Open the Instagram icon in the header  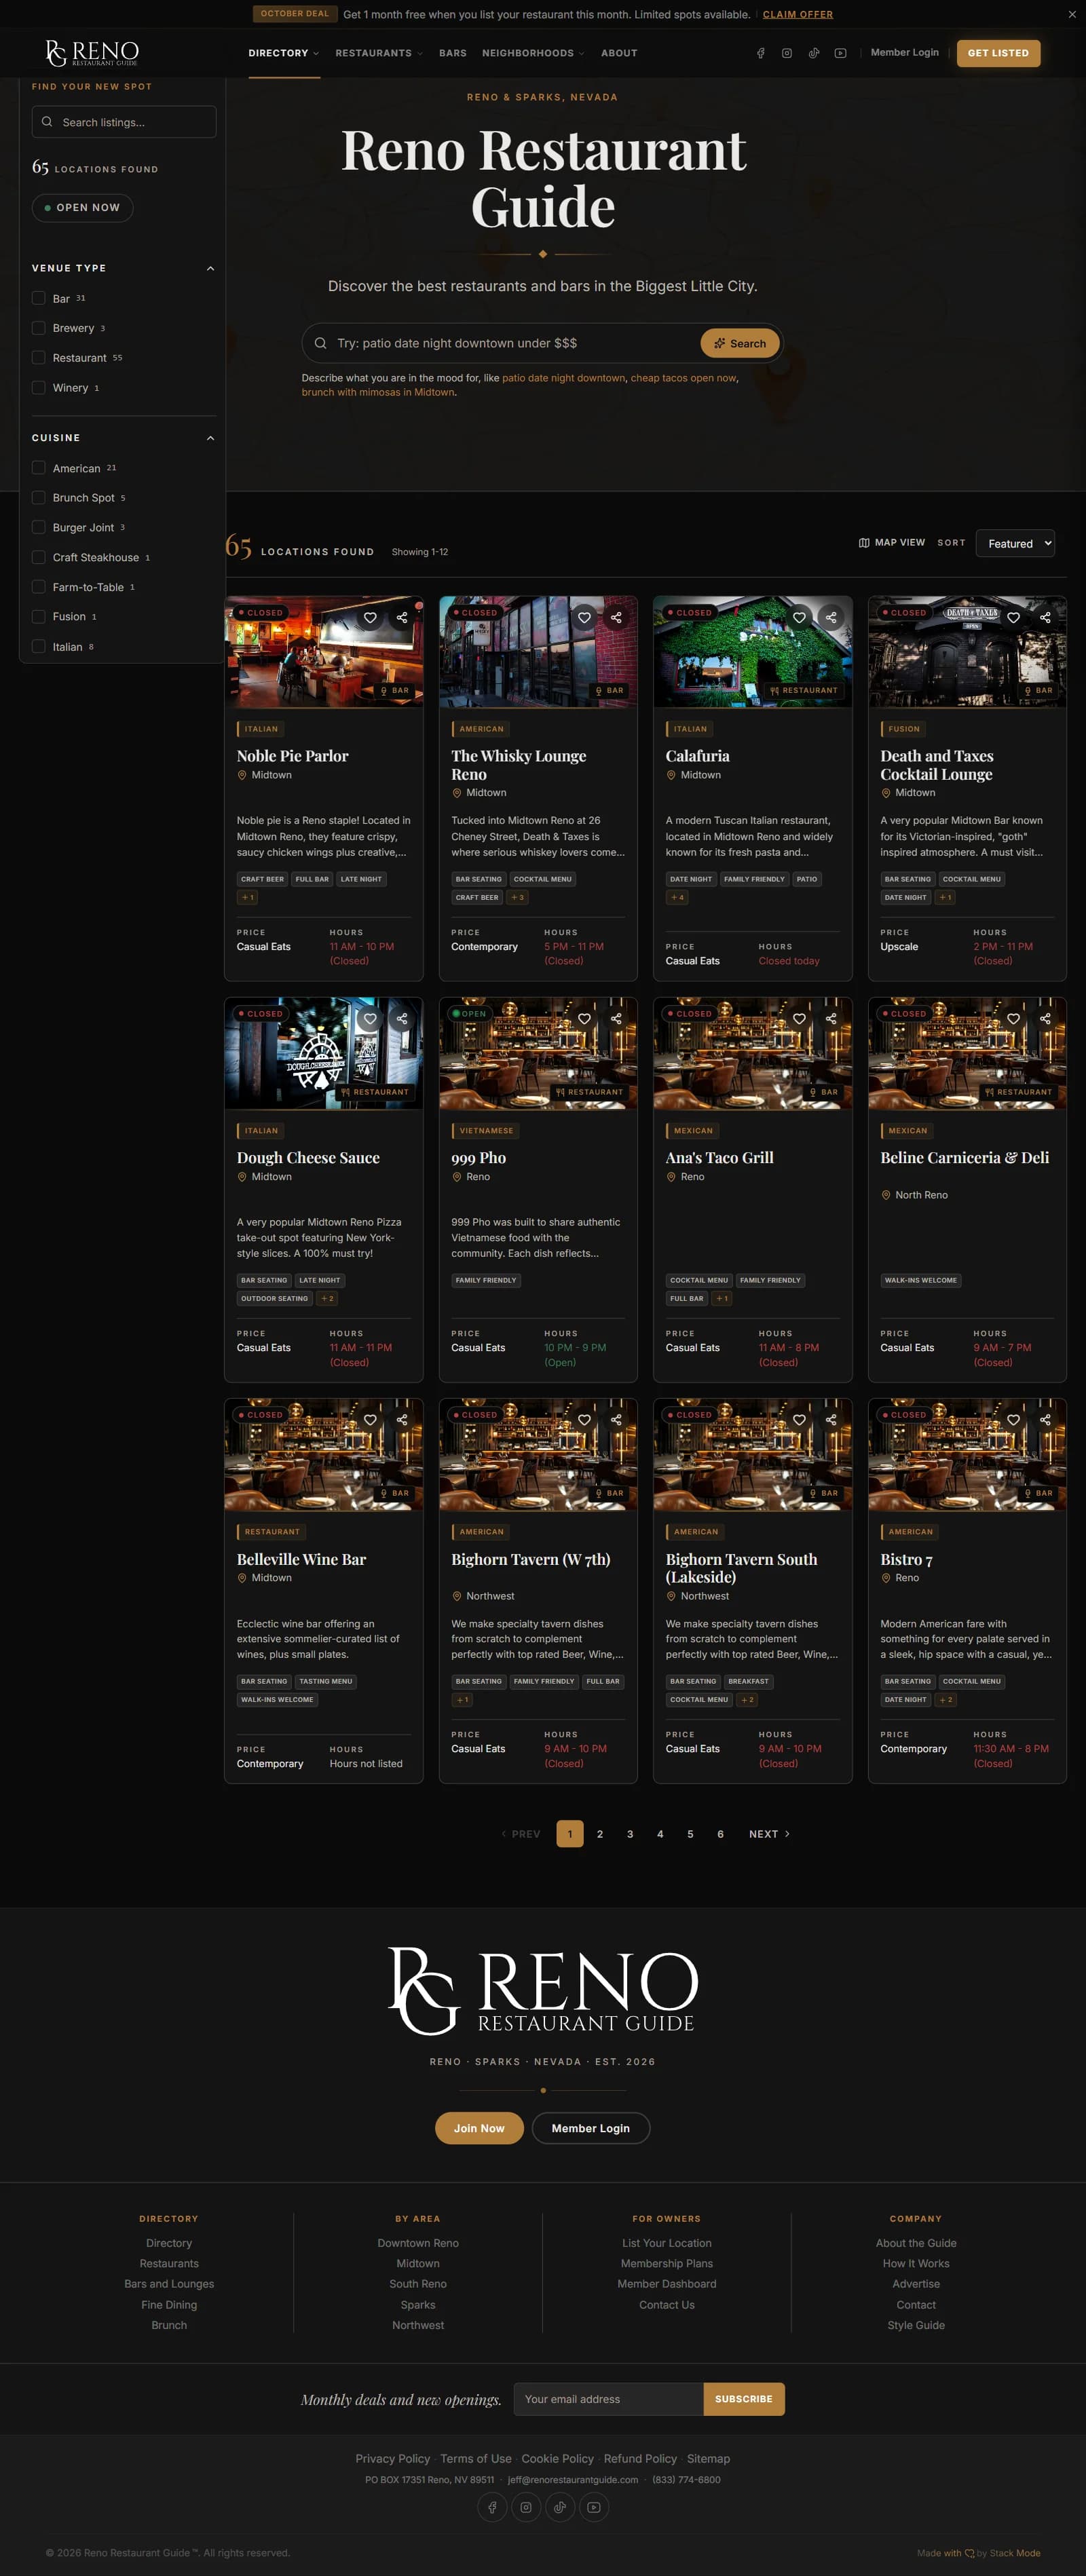pos(787,53)
